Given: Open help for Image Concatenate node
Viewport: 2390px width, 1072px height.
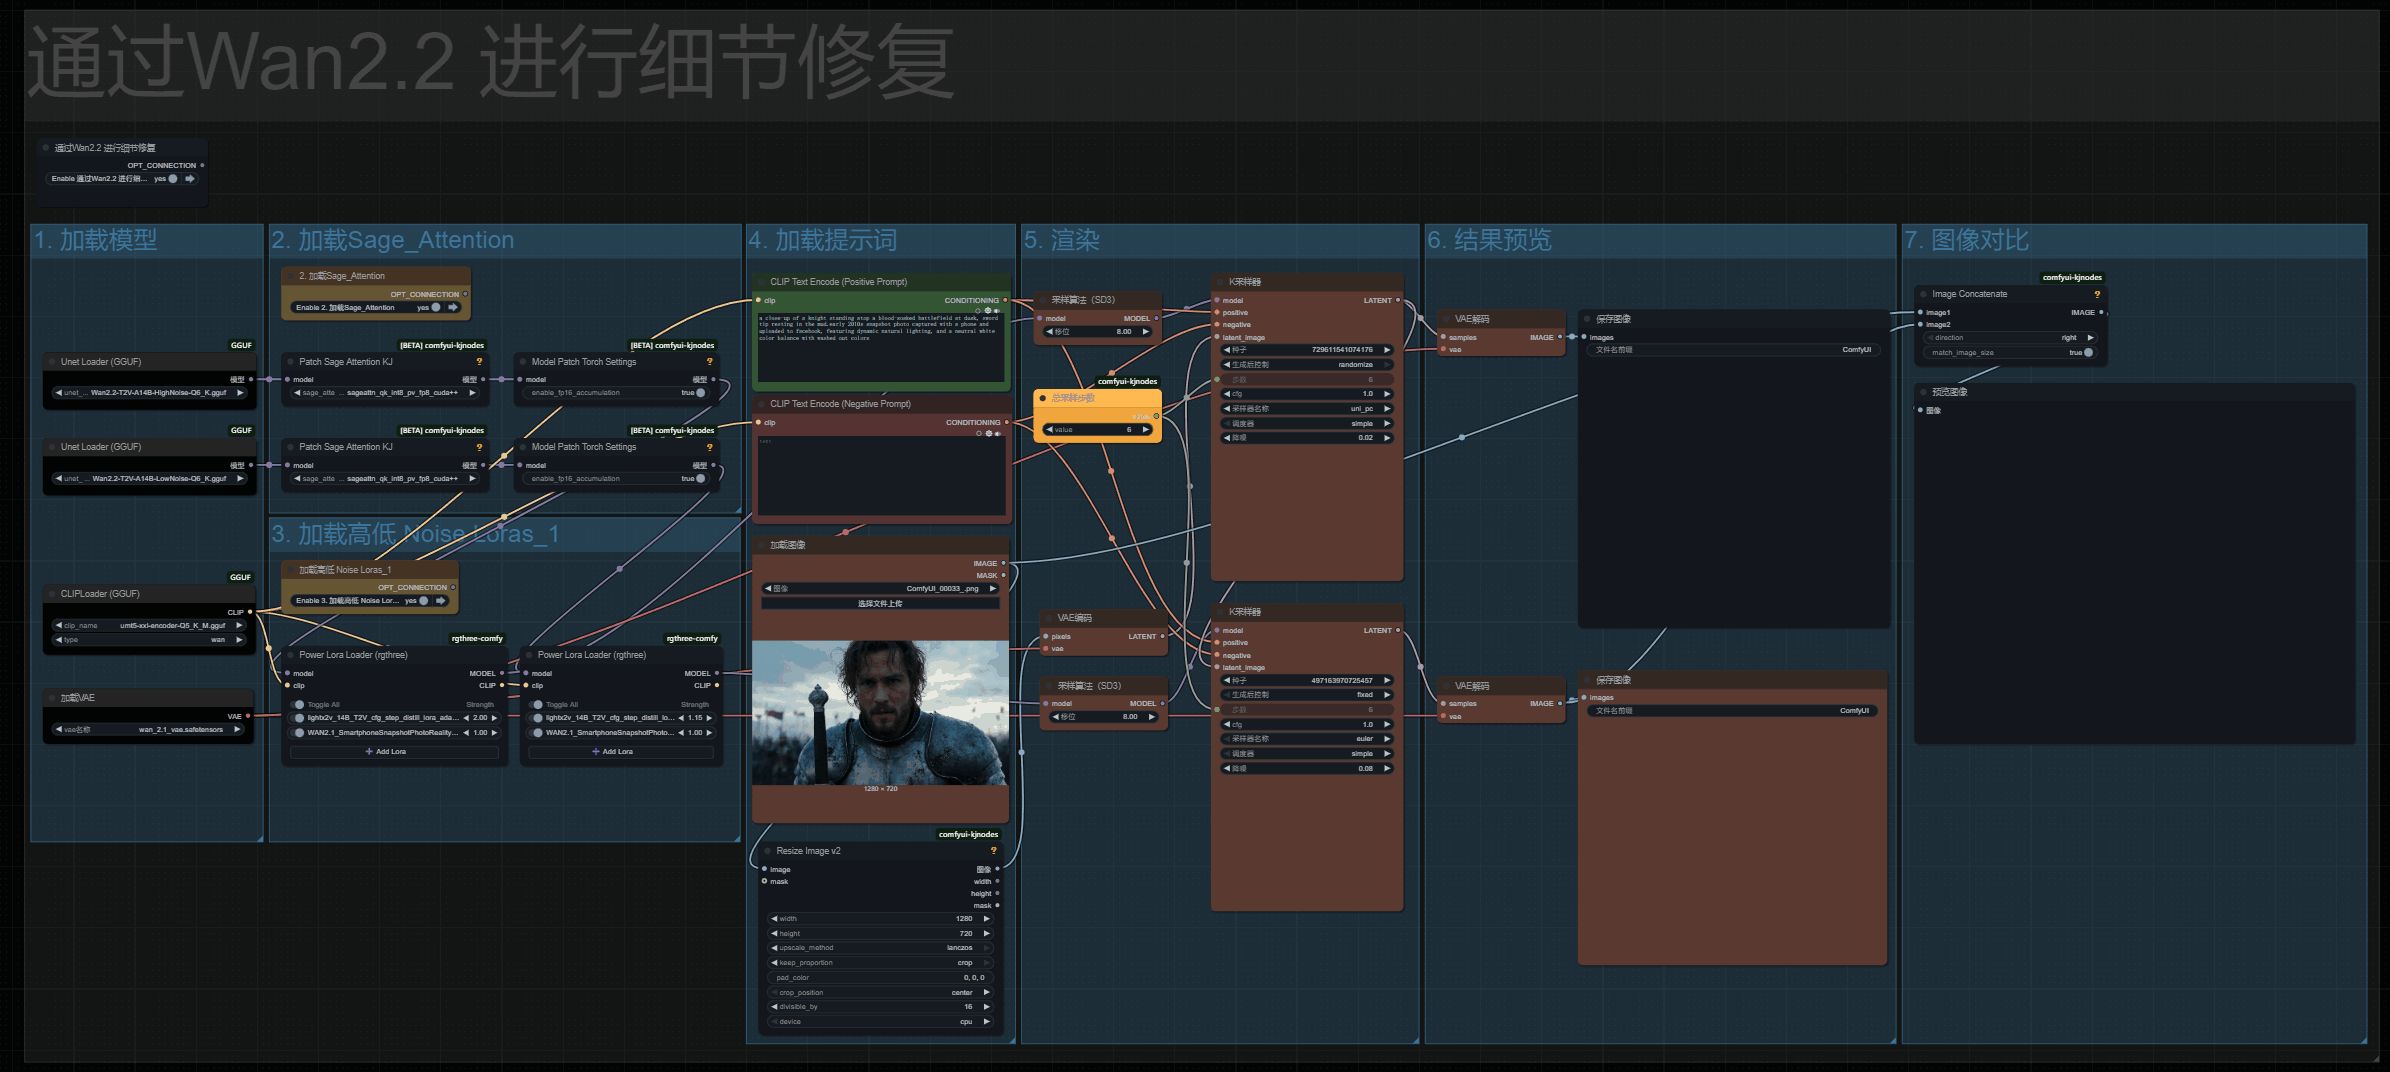Looking at the screenshot, I should [2097, 294].
